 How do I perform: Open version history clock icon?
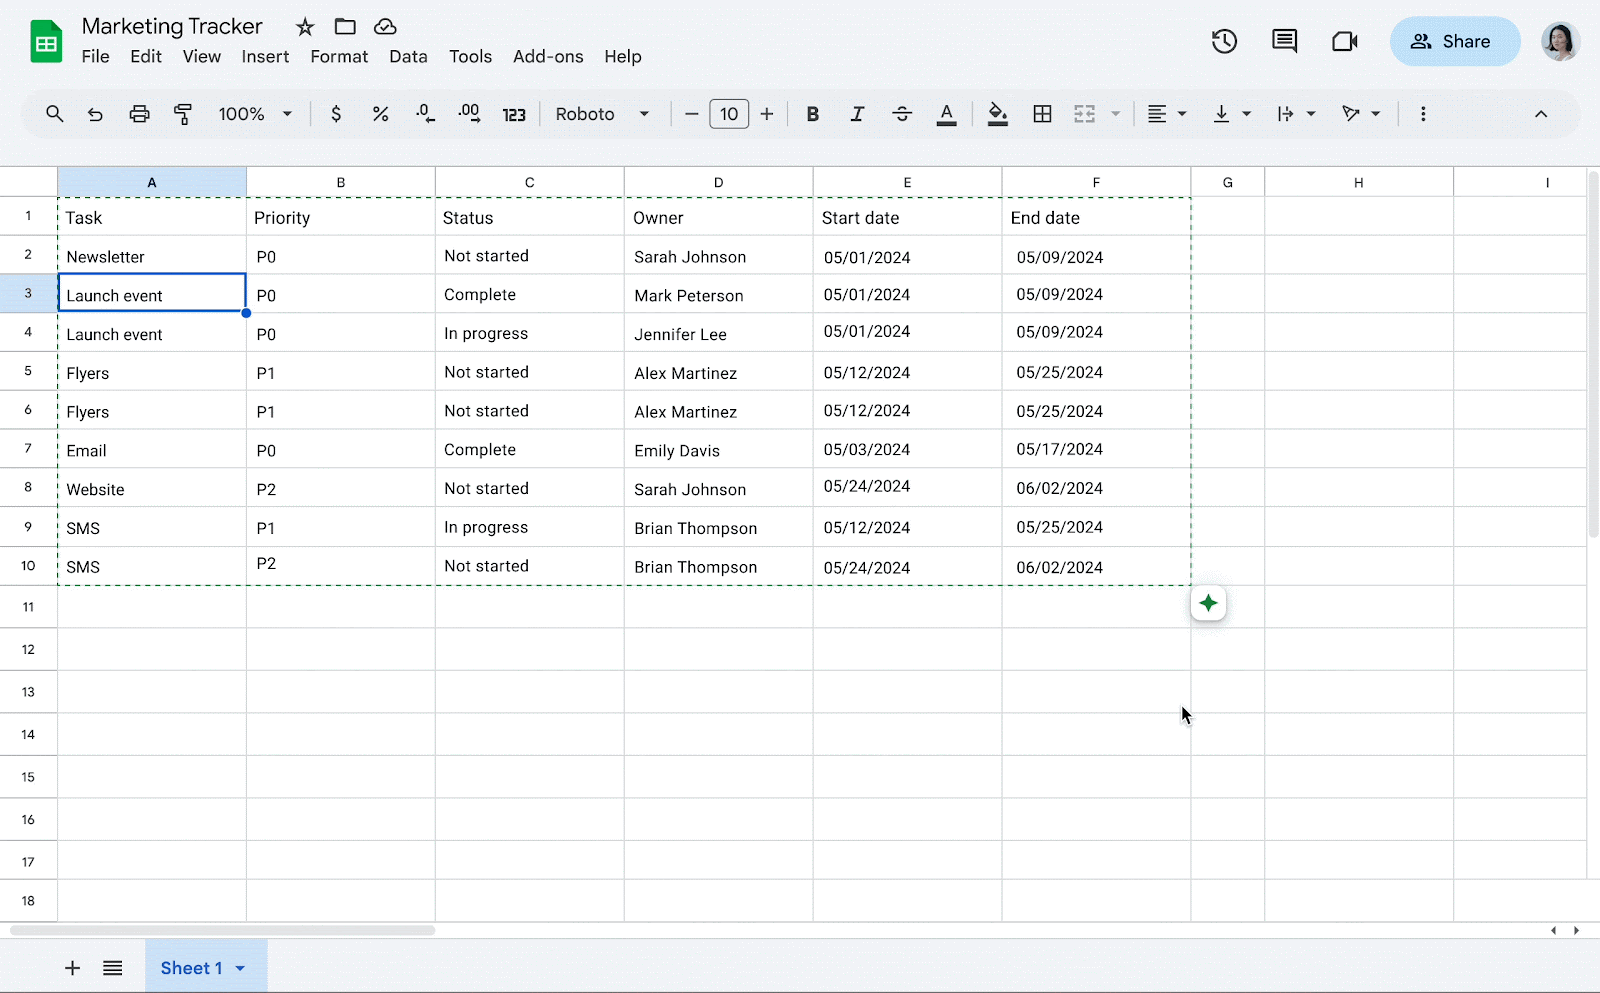[x=1224, y=41]
